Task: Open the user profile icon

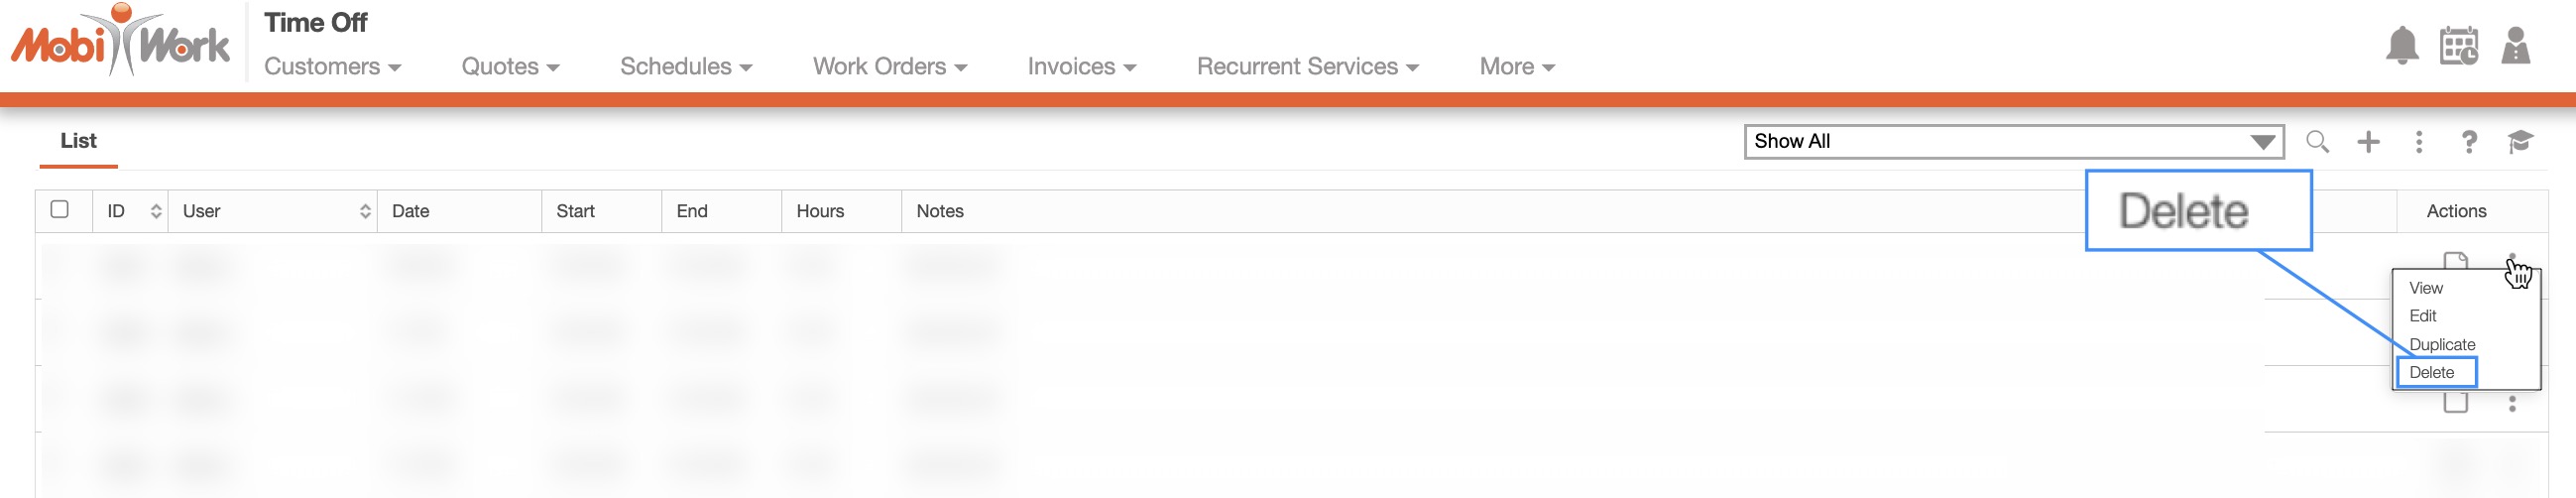Action: (2516, 46)
